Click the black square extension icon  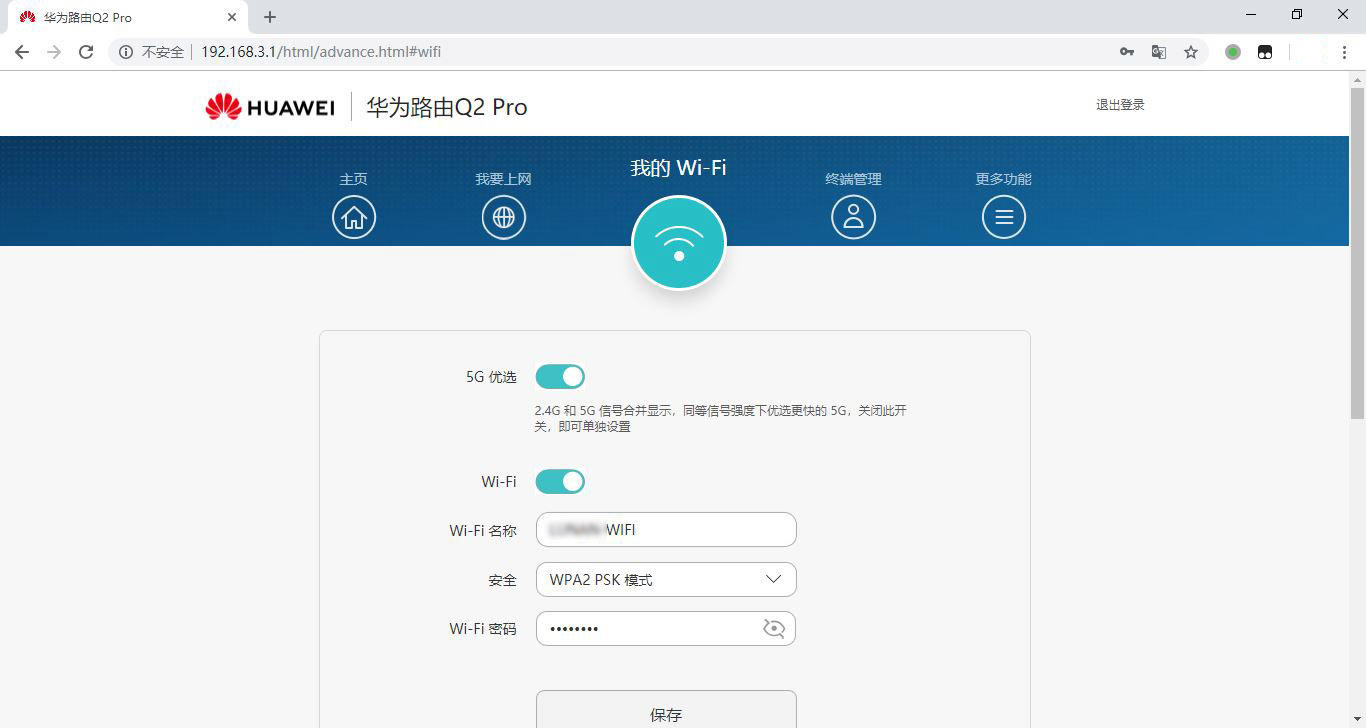point(1265,52)
